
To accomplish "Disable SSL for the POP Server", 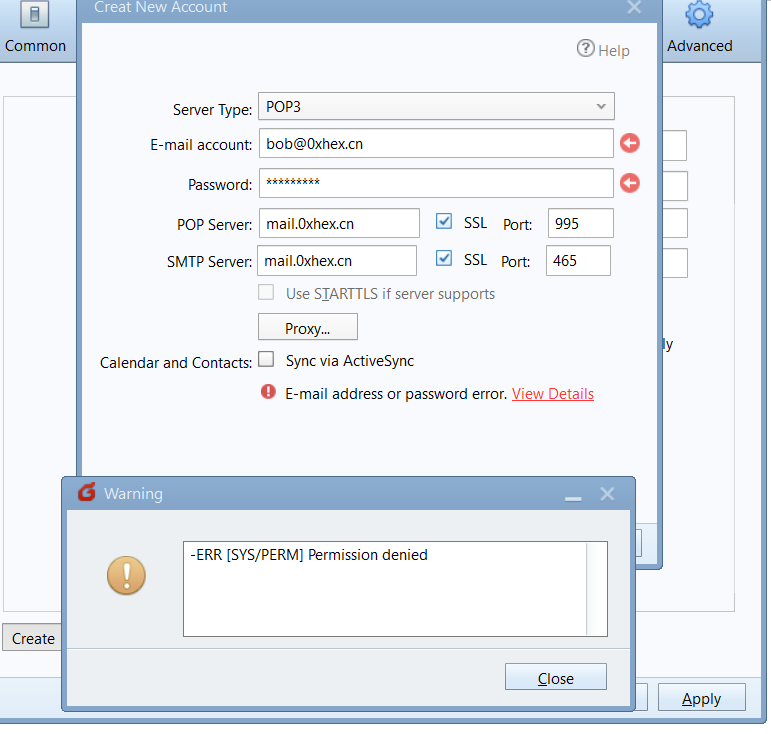I will [x=445, y=222].
